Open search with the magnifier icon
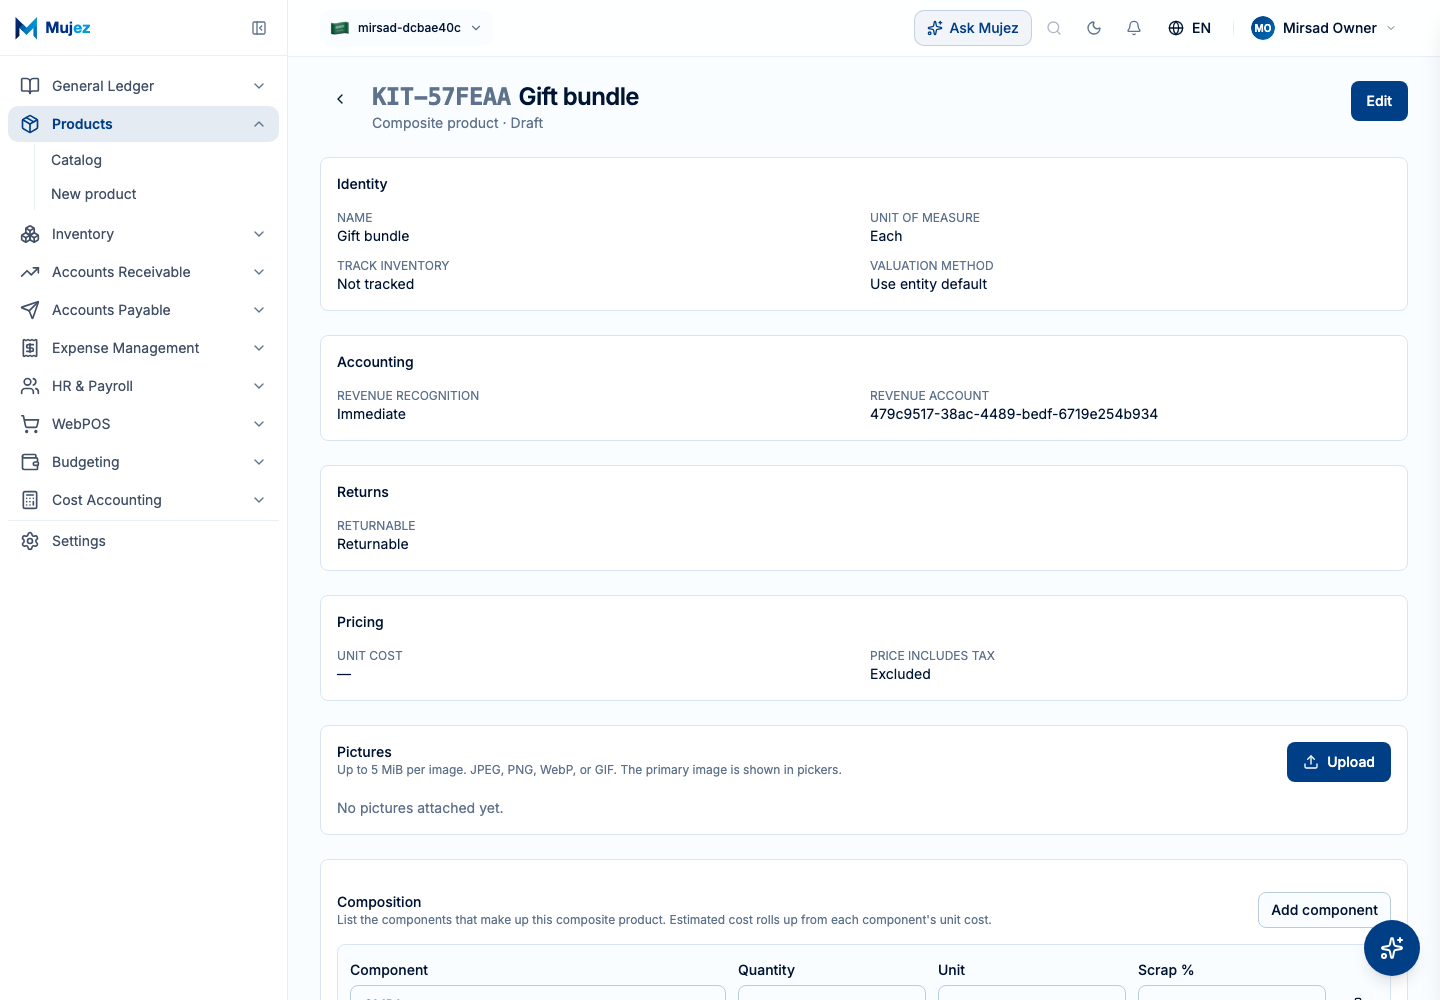Viewport: 1440px width, 1000px height. coord(1054,28)
